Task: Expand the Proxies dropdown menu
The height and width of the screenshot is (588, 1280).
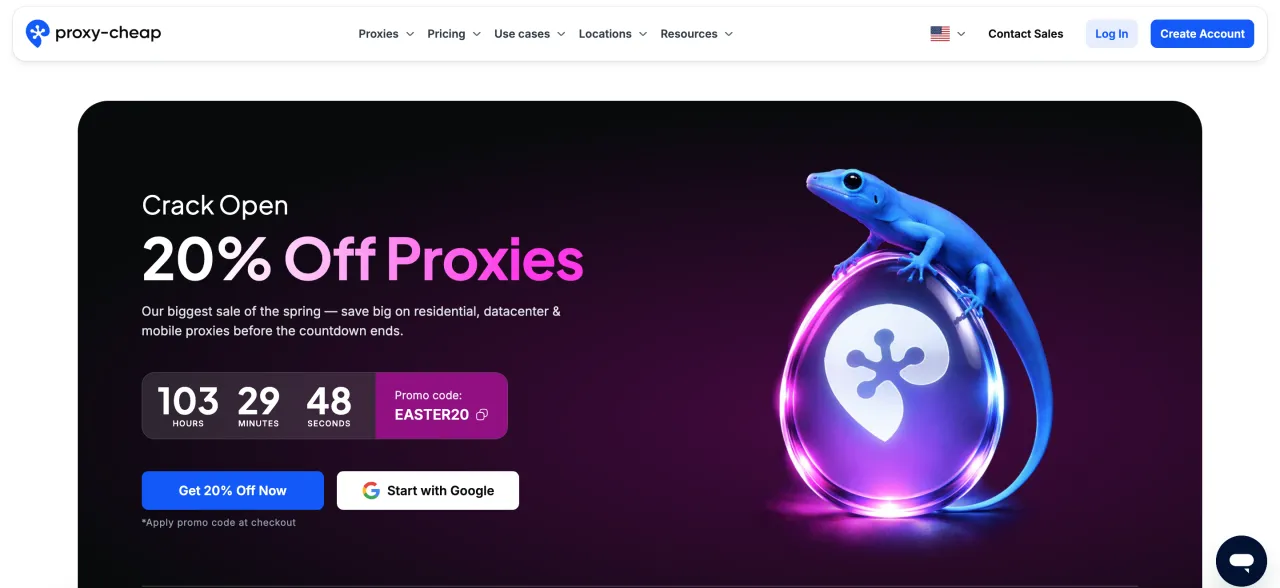Action: (x=386, y=34)
